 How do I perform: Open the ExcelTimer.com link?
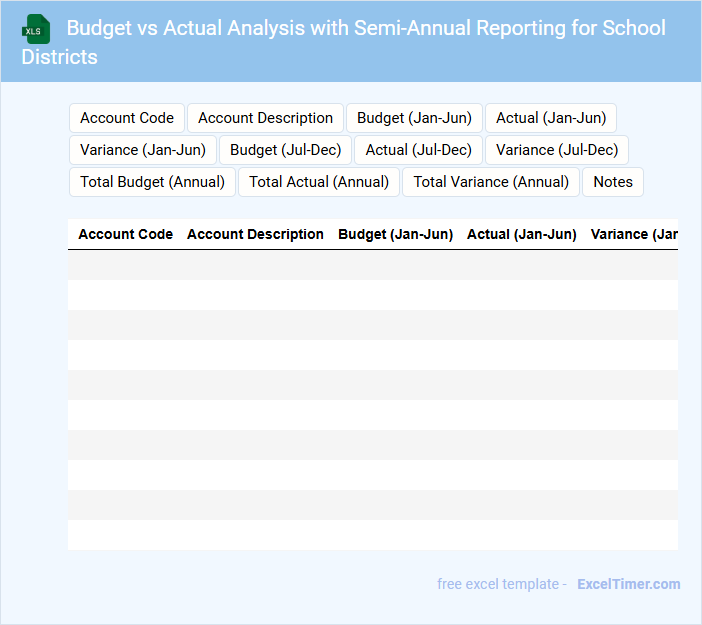point(628,584)
